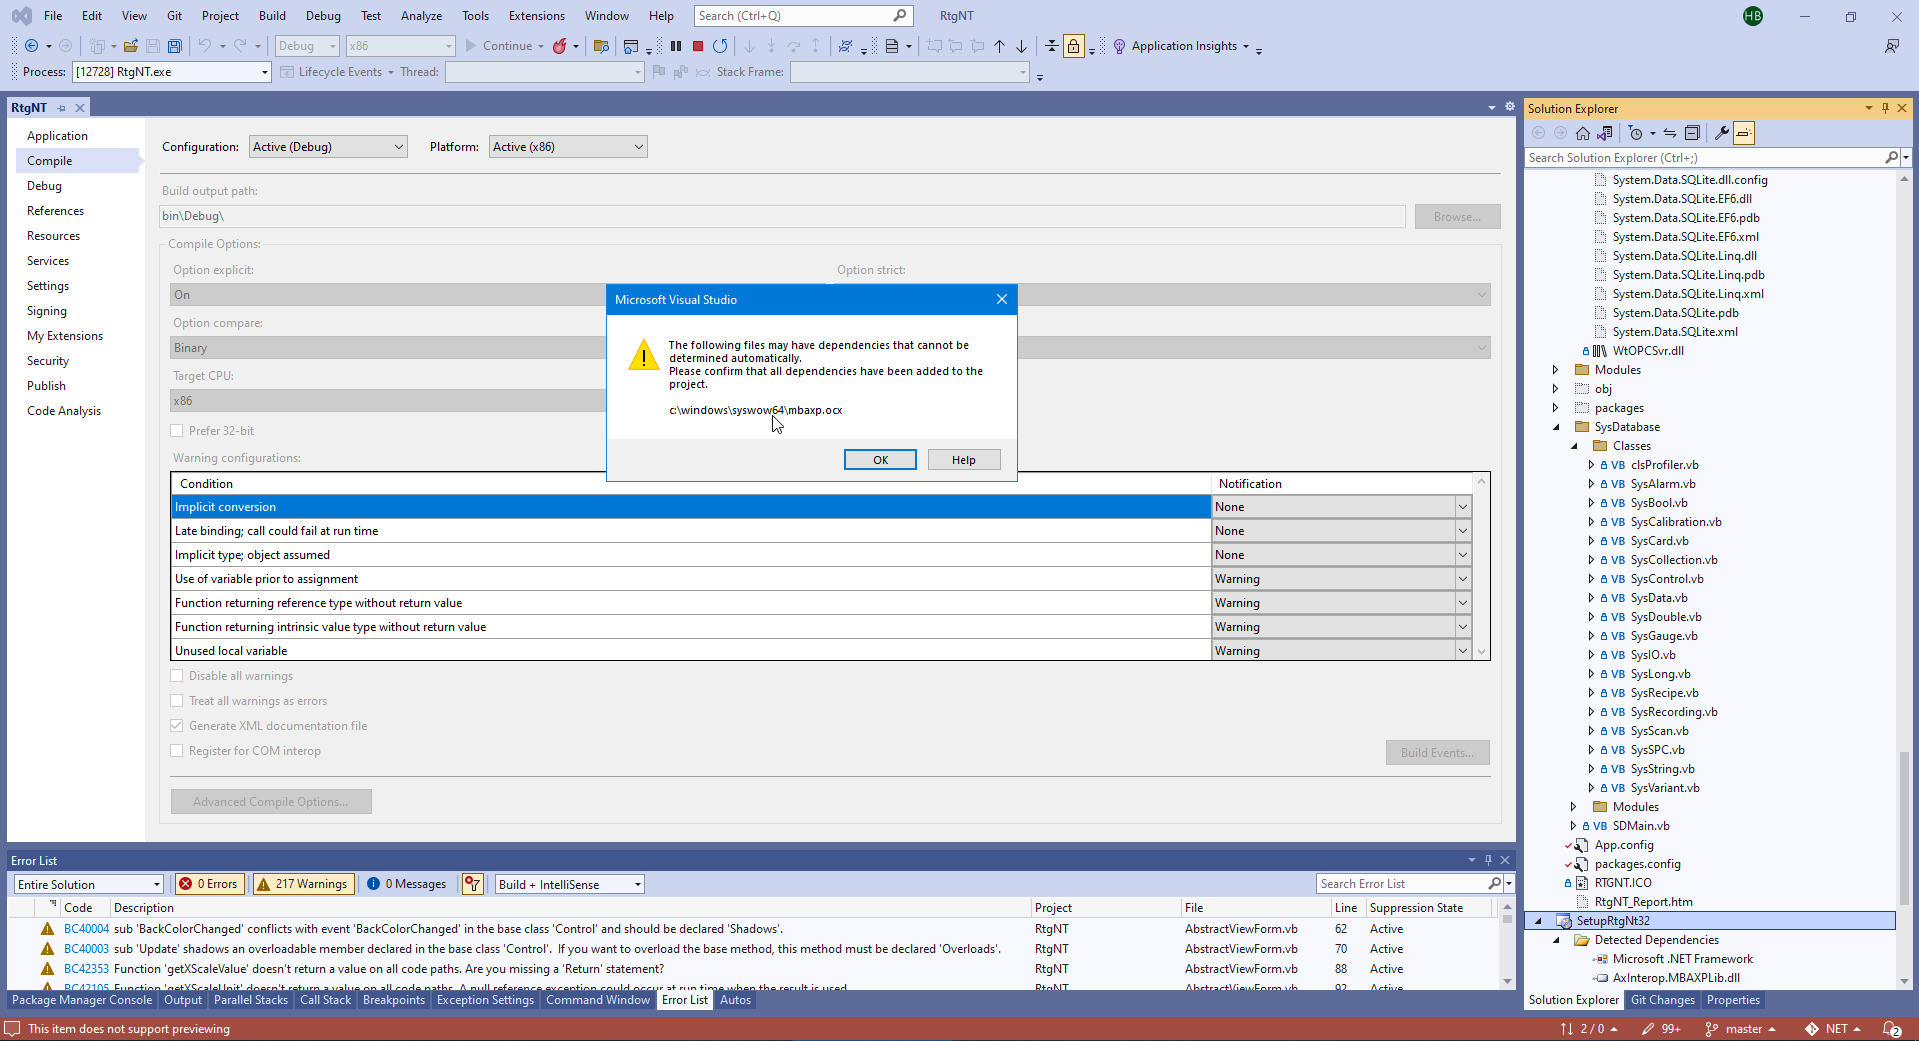This screenshot has height=1041, width=1919.
Task: Click the Application Insights lightbulb icon
Action: pyautogui.click(x=1120, y=46)
